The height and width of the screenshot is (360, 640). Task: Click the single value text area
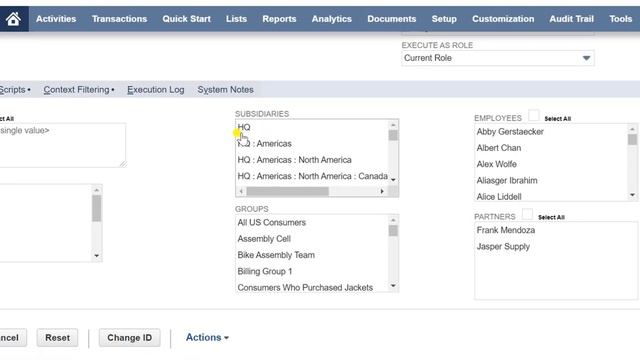point(62,145)
